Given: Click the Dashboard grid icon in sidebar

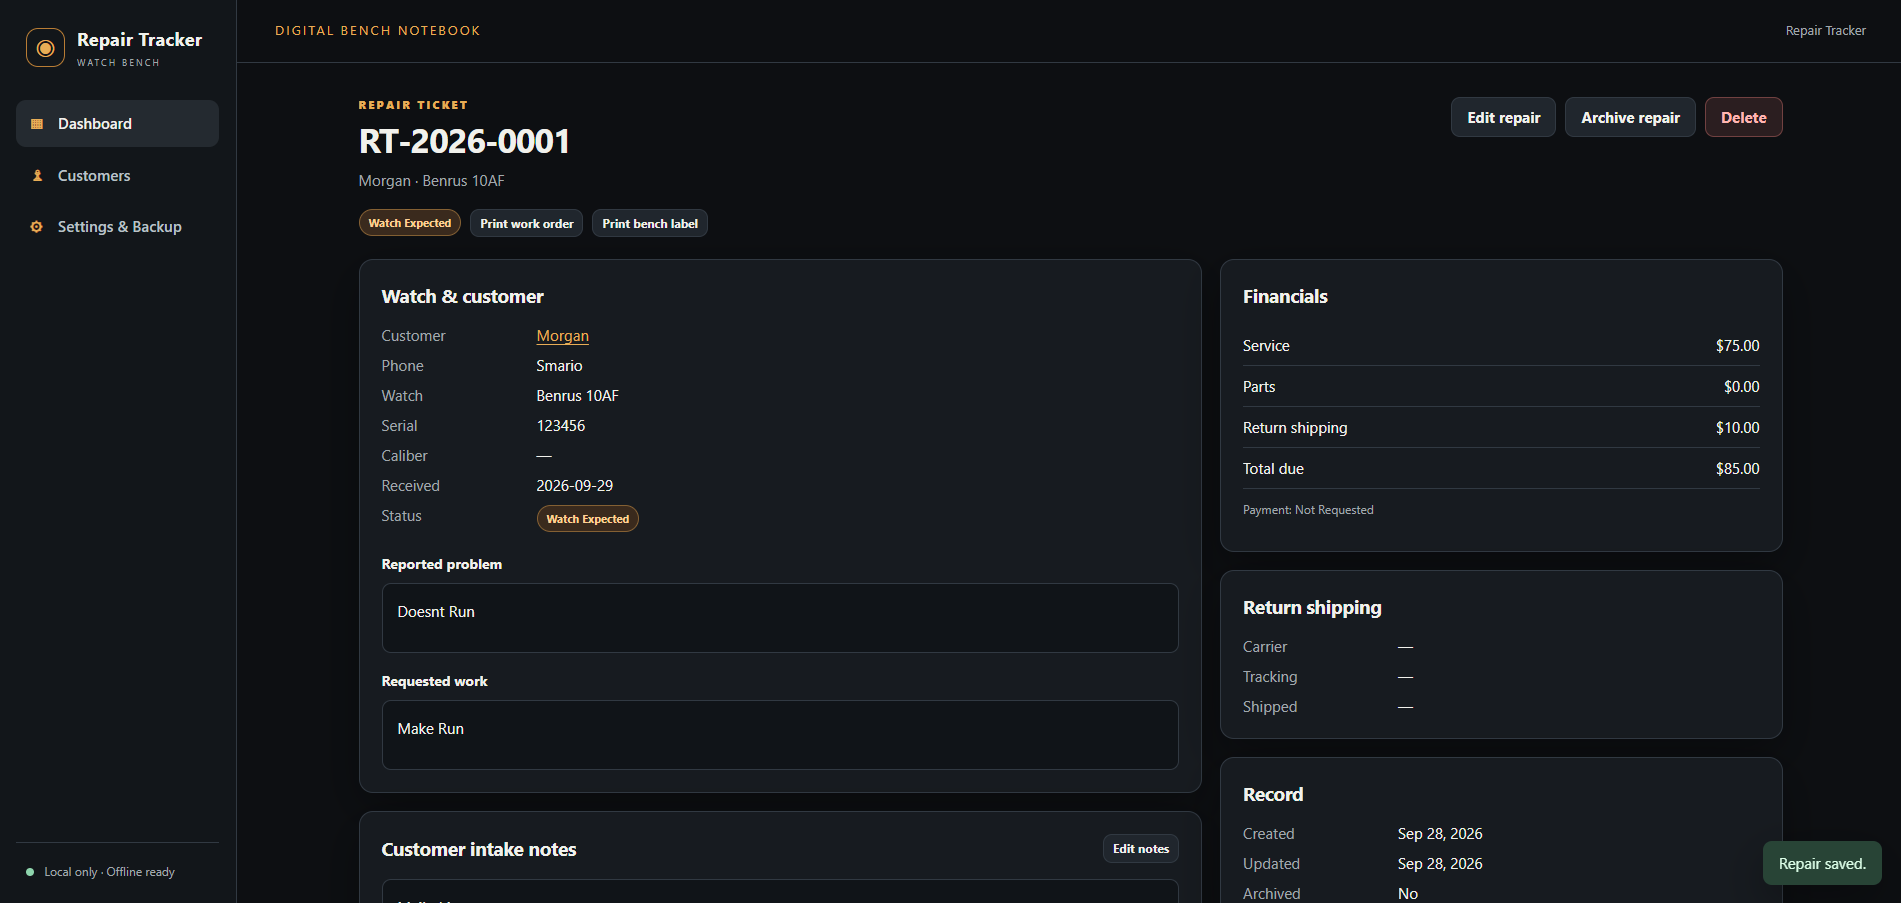Looking at the screenshot, I should (x=37, y=124).
